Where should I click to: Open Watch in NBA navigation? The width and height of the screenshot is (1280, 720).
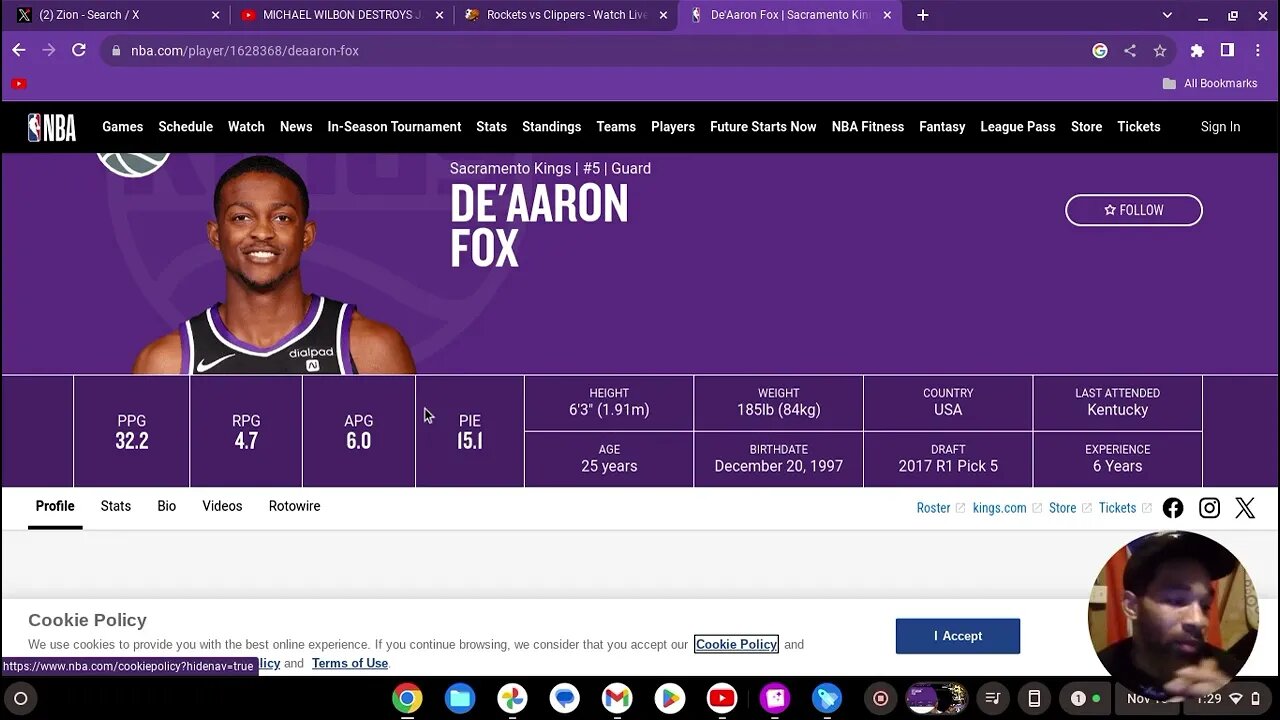point(246,127)
